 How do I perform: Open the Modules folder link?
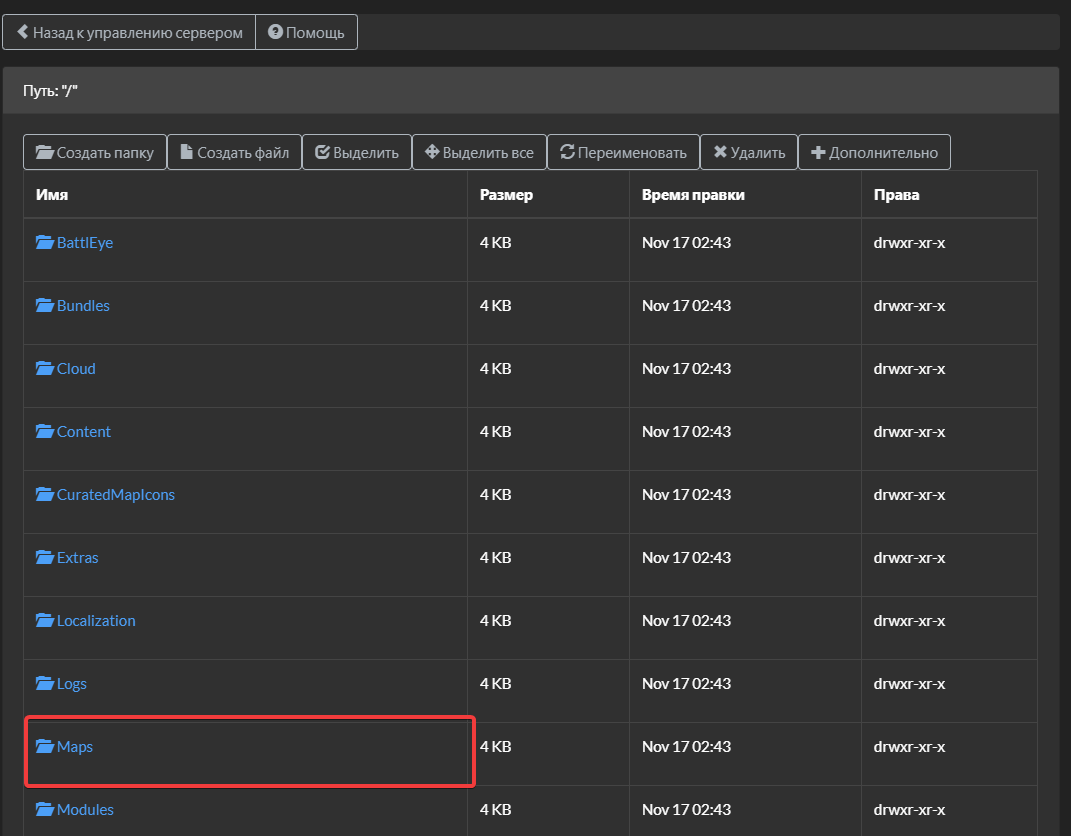[x=85, y=809]
